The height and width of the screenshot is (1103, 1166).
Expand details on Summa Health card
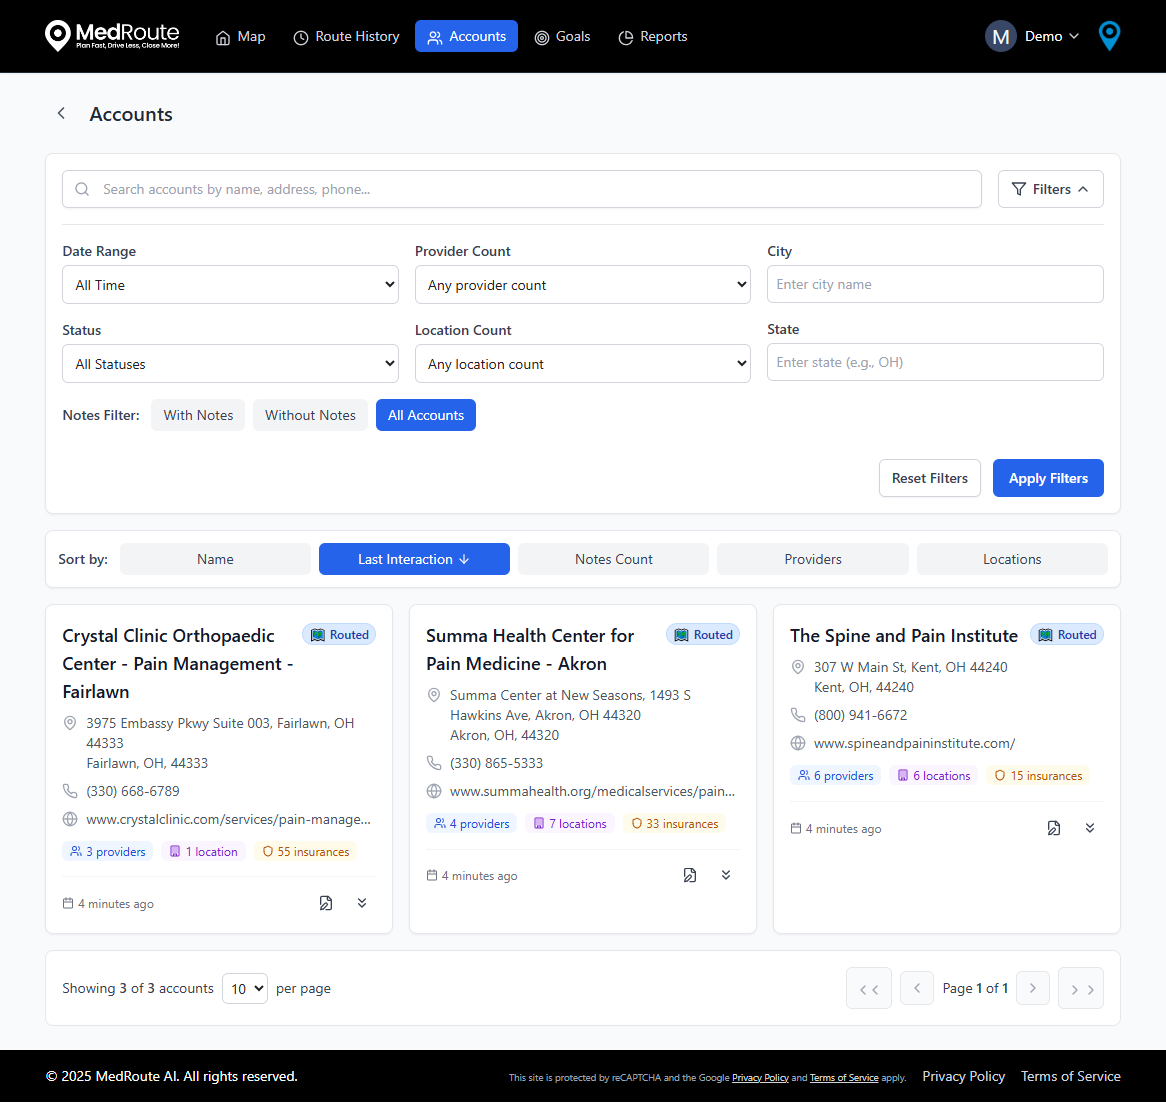(726, 875)
